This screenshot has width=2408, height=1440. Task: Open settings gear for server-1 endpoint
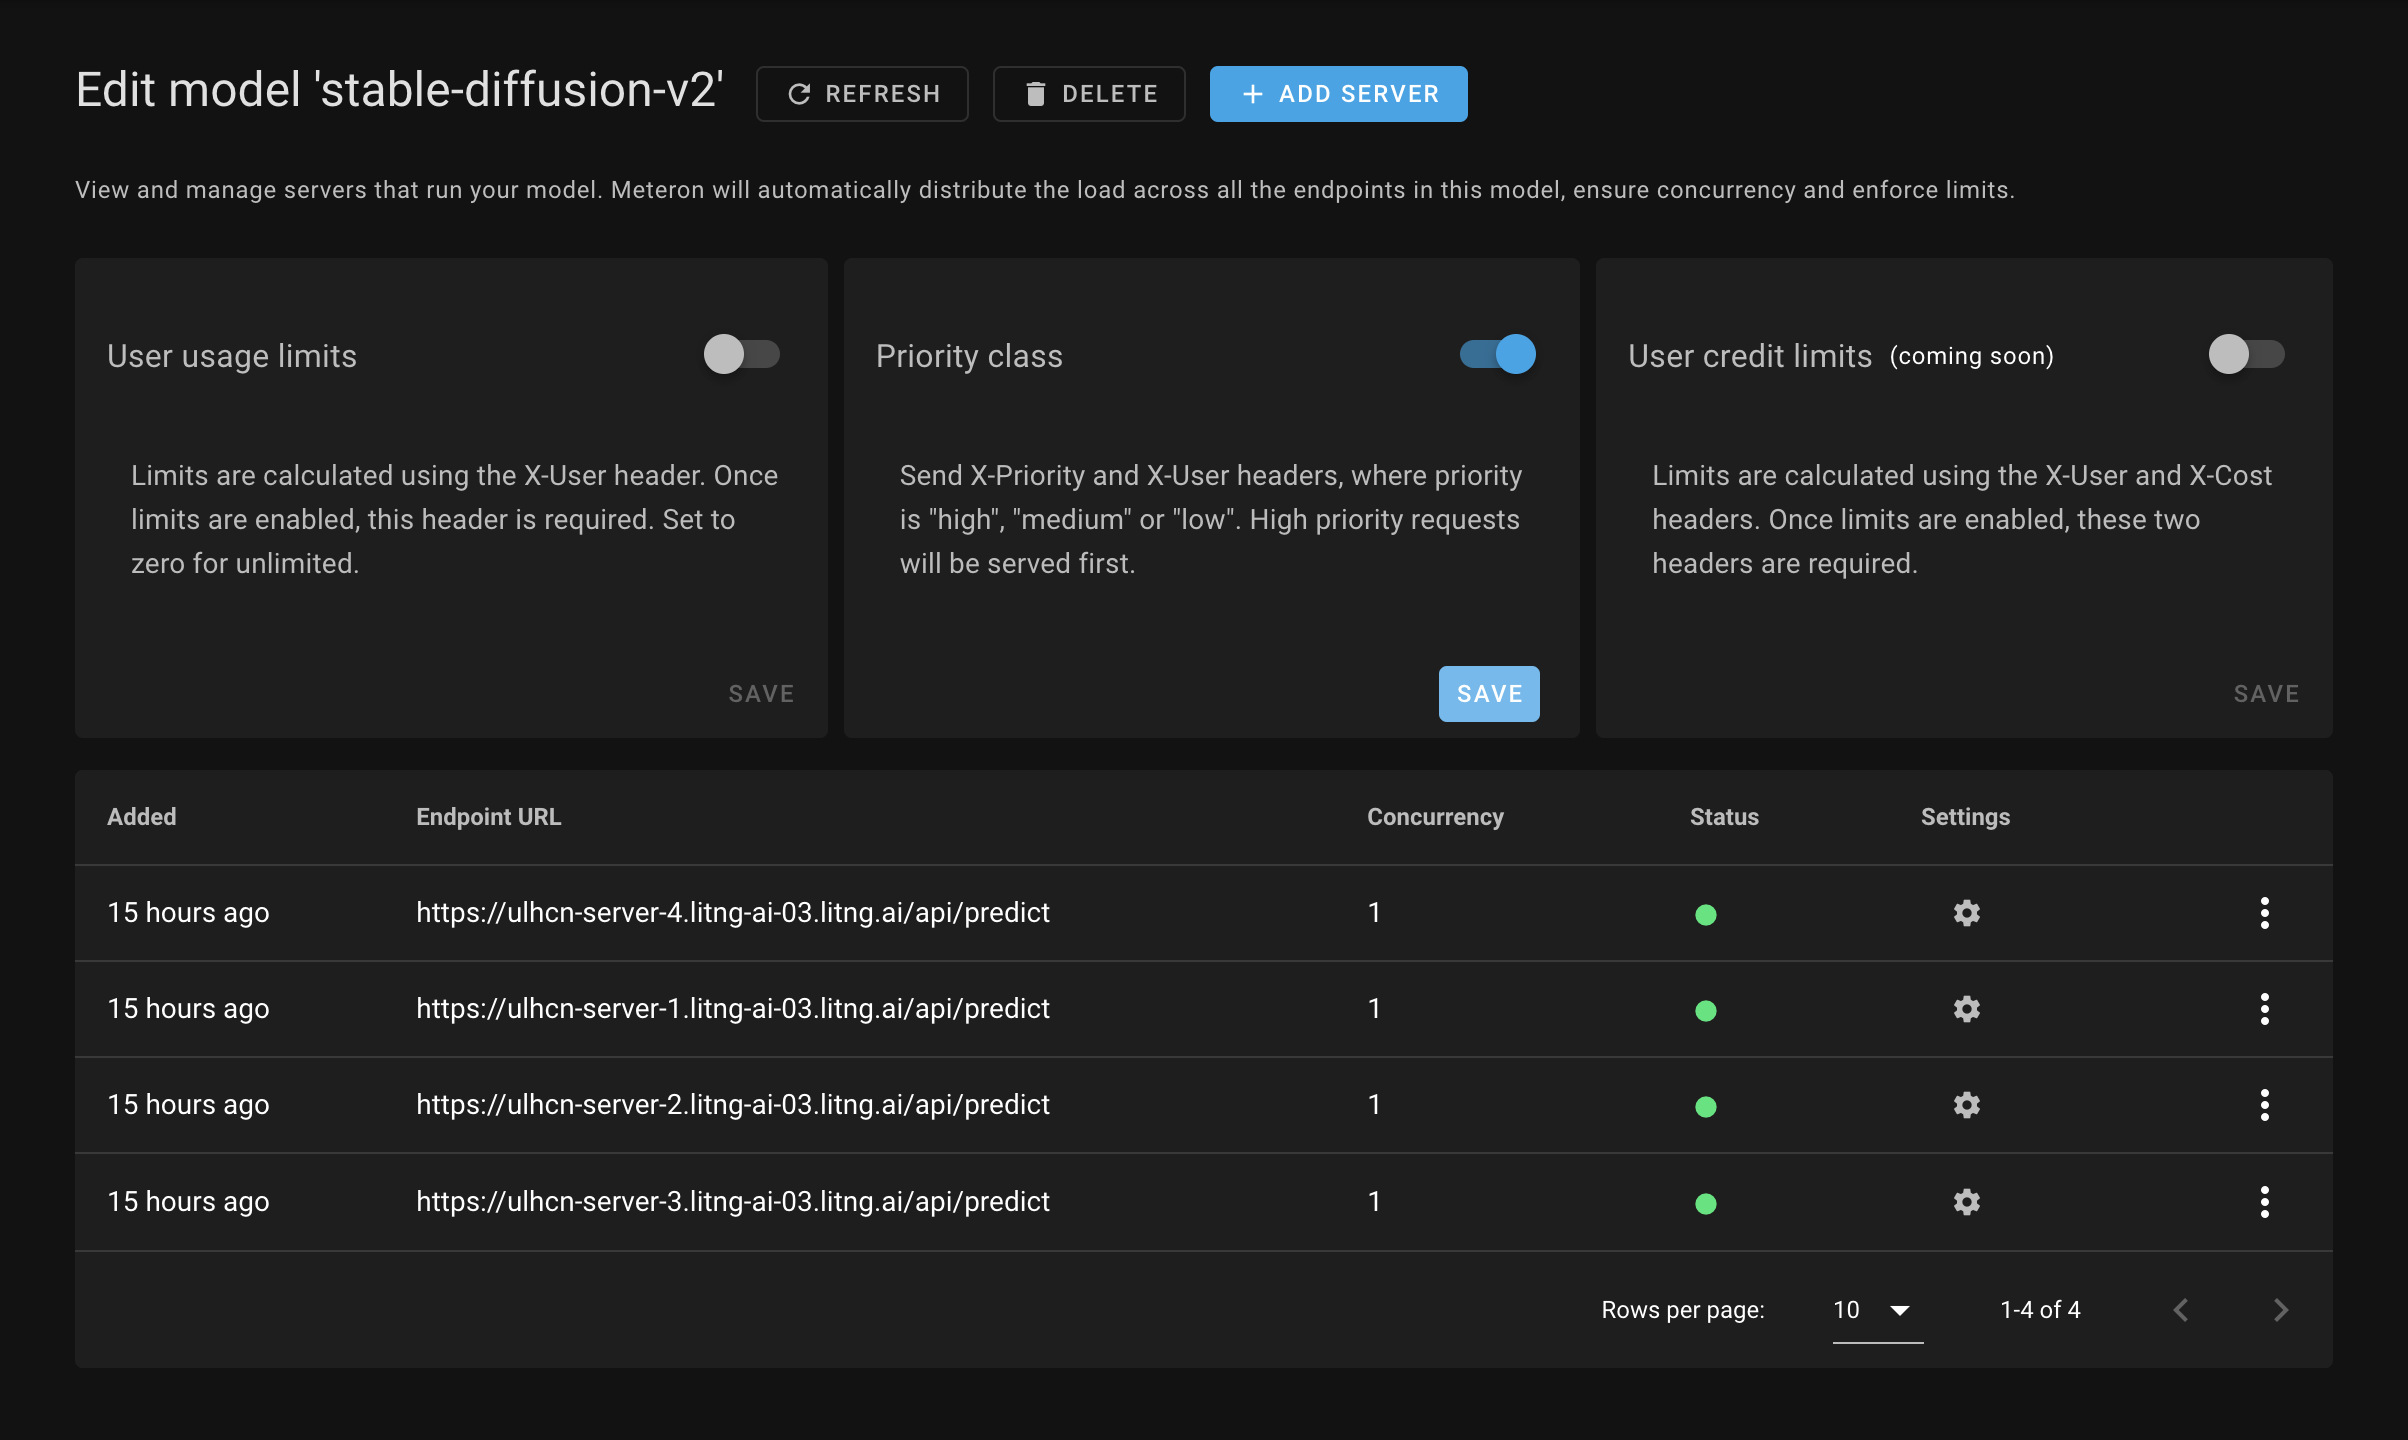[1966, 1009]
